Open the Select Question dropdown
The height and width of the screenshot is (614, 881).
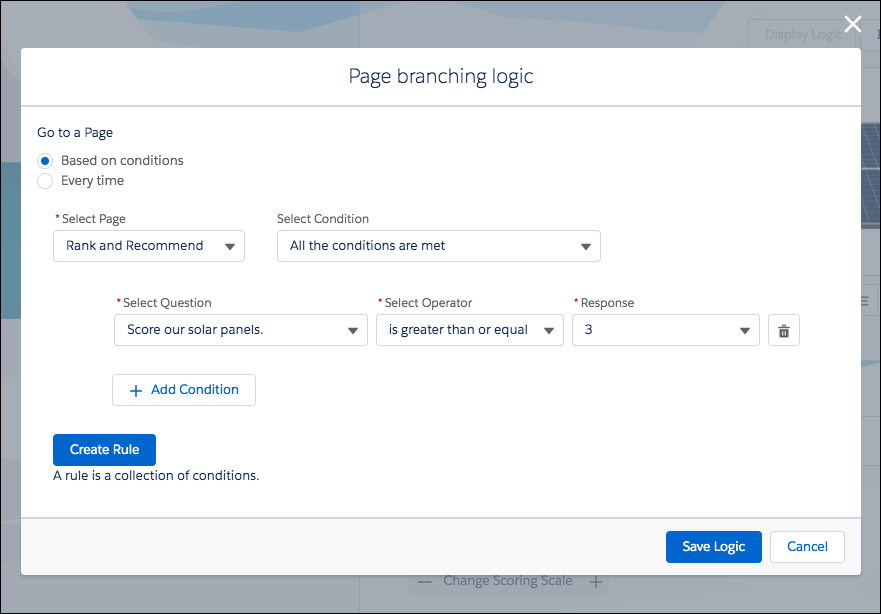click(x=240, y=330)
